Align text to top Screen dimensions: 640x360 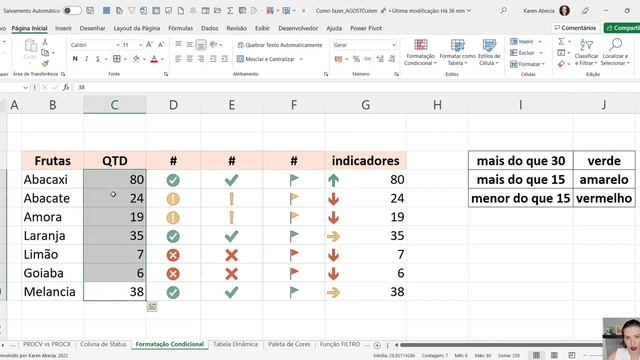178,44
